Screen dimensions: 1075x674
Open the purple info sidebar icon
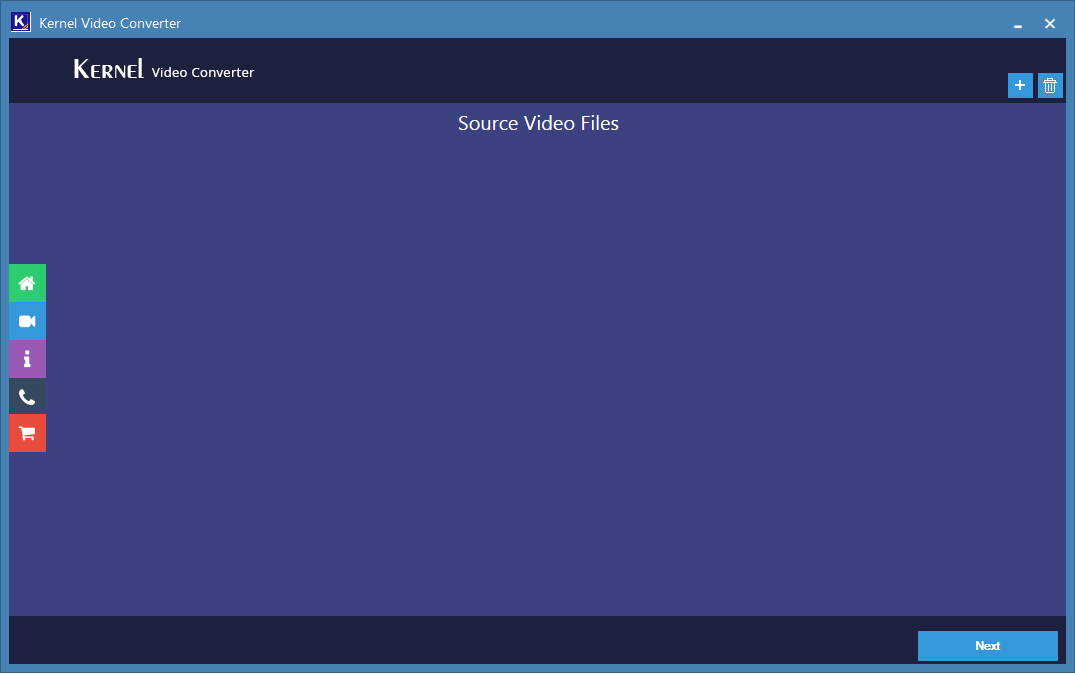point(27,359)
